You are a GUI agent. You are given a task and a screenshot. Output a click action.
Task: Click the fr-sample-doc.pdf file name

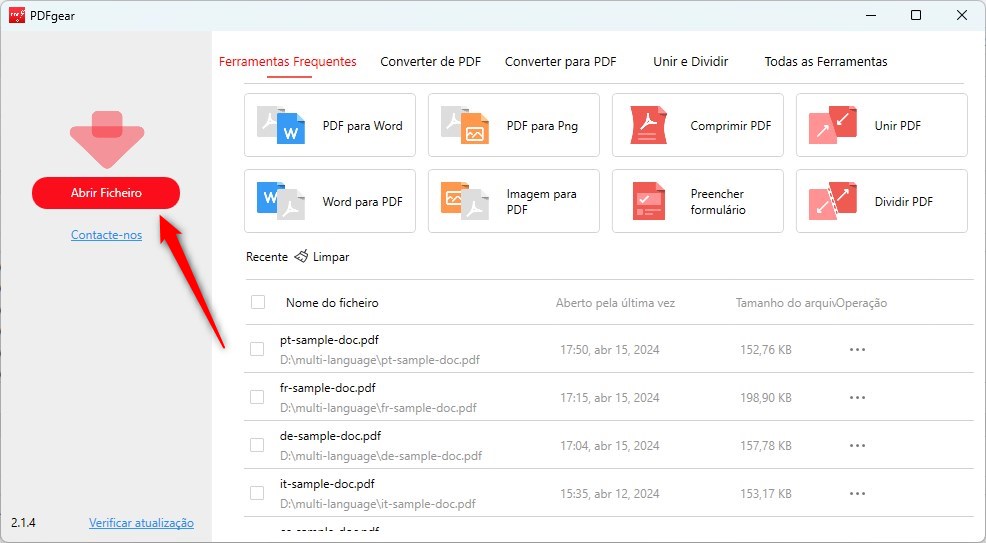(328, 388)
